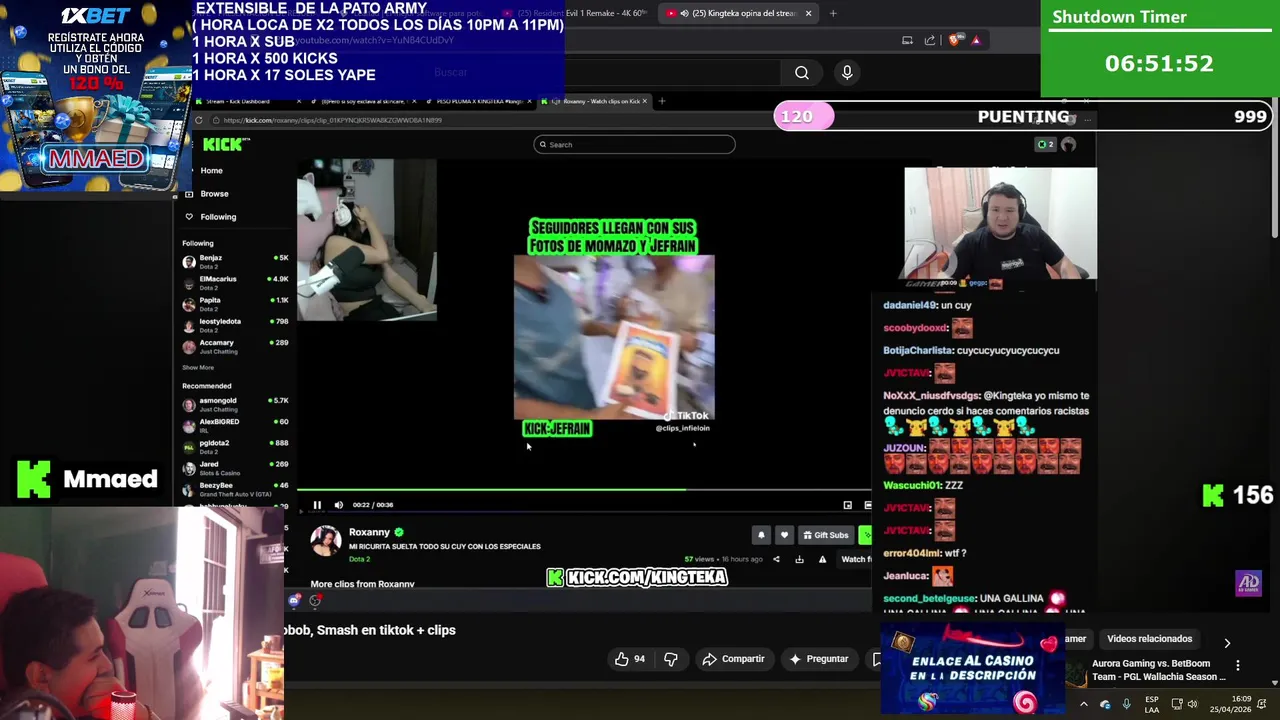Open new tab in inner browser

pos(662,101)
